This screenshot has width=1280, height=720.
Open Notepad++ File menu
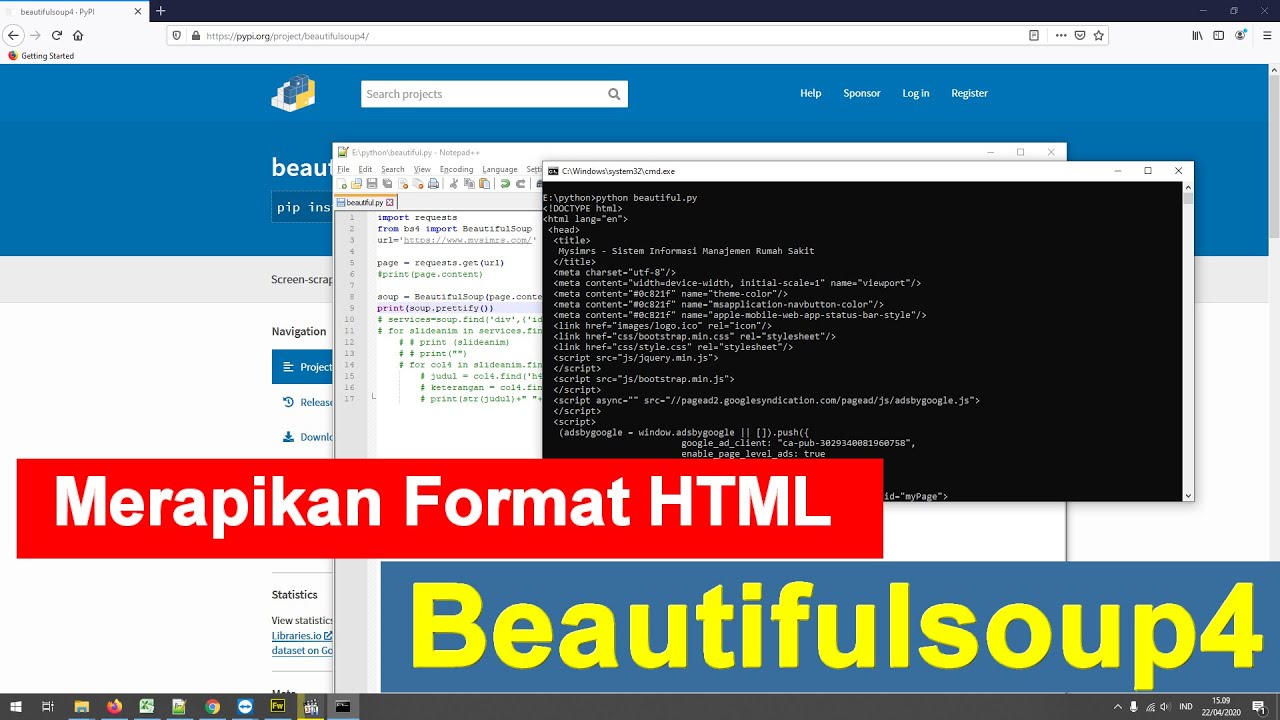343,169
